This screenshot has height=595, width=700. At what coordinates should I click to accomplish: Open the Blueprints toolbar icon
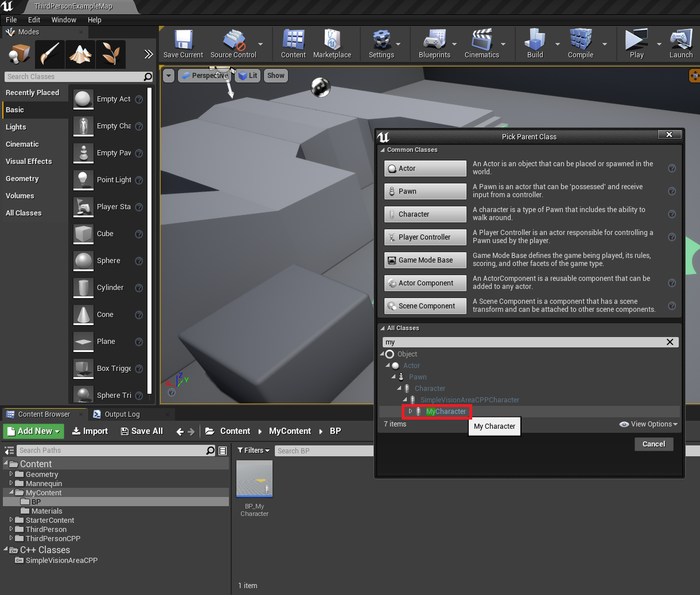pos(435,41)
